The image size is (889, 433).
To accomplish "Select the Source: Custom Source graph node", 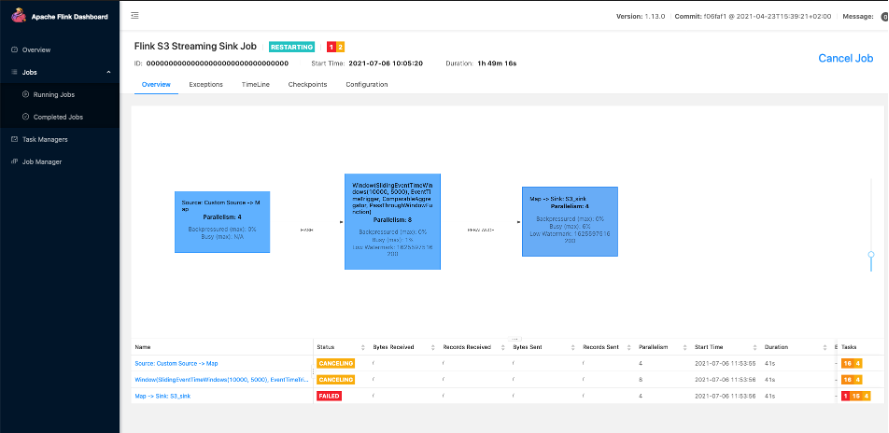I will 222,222.
